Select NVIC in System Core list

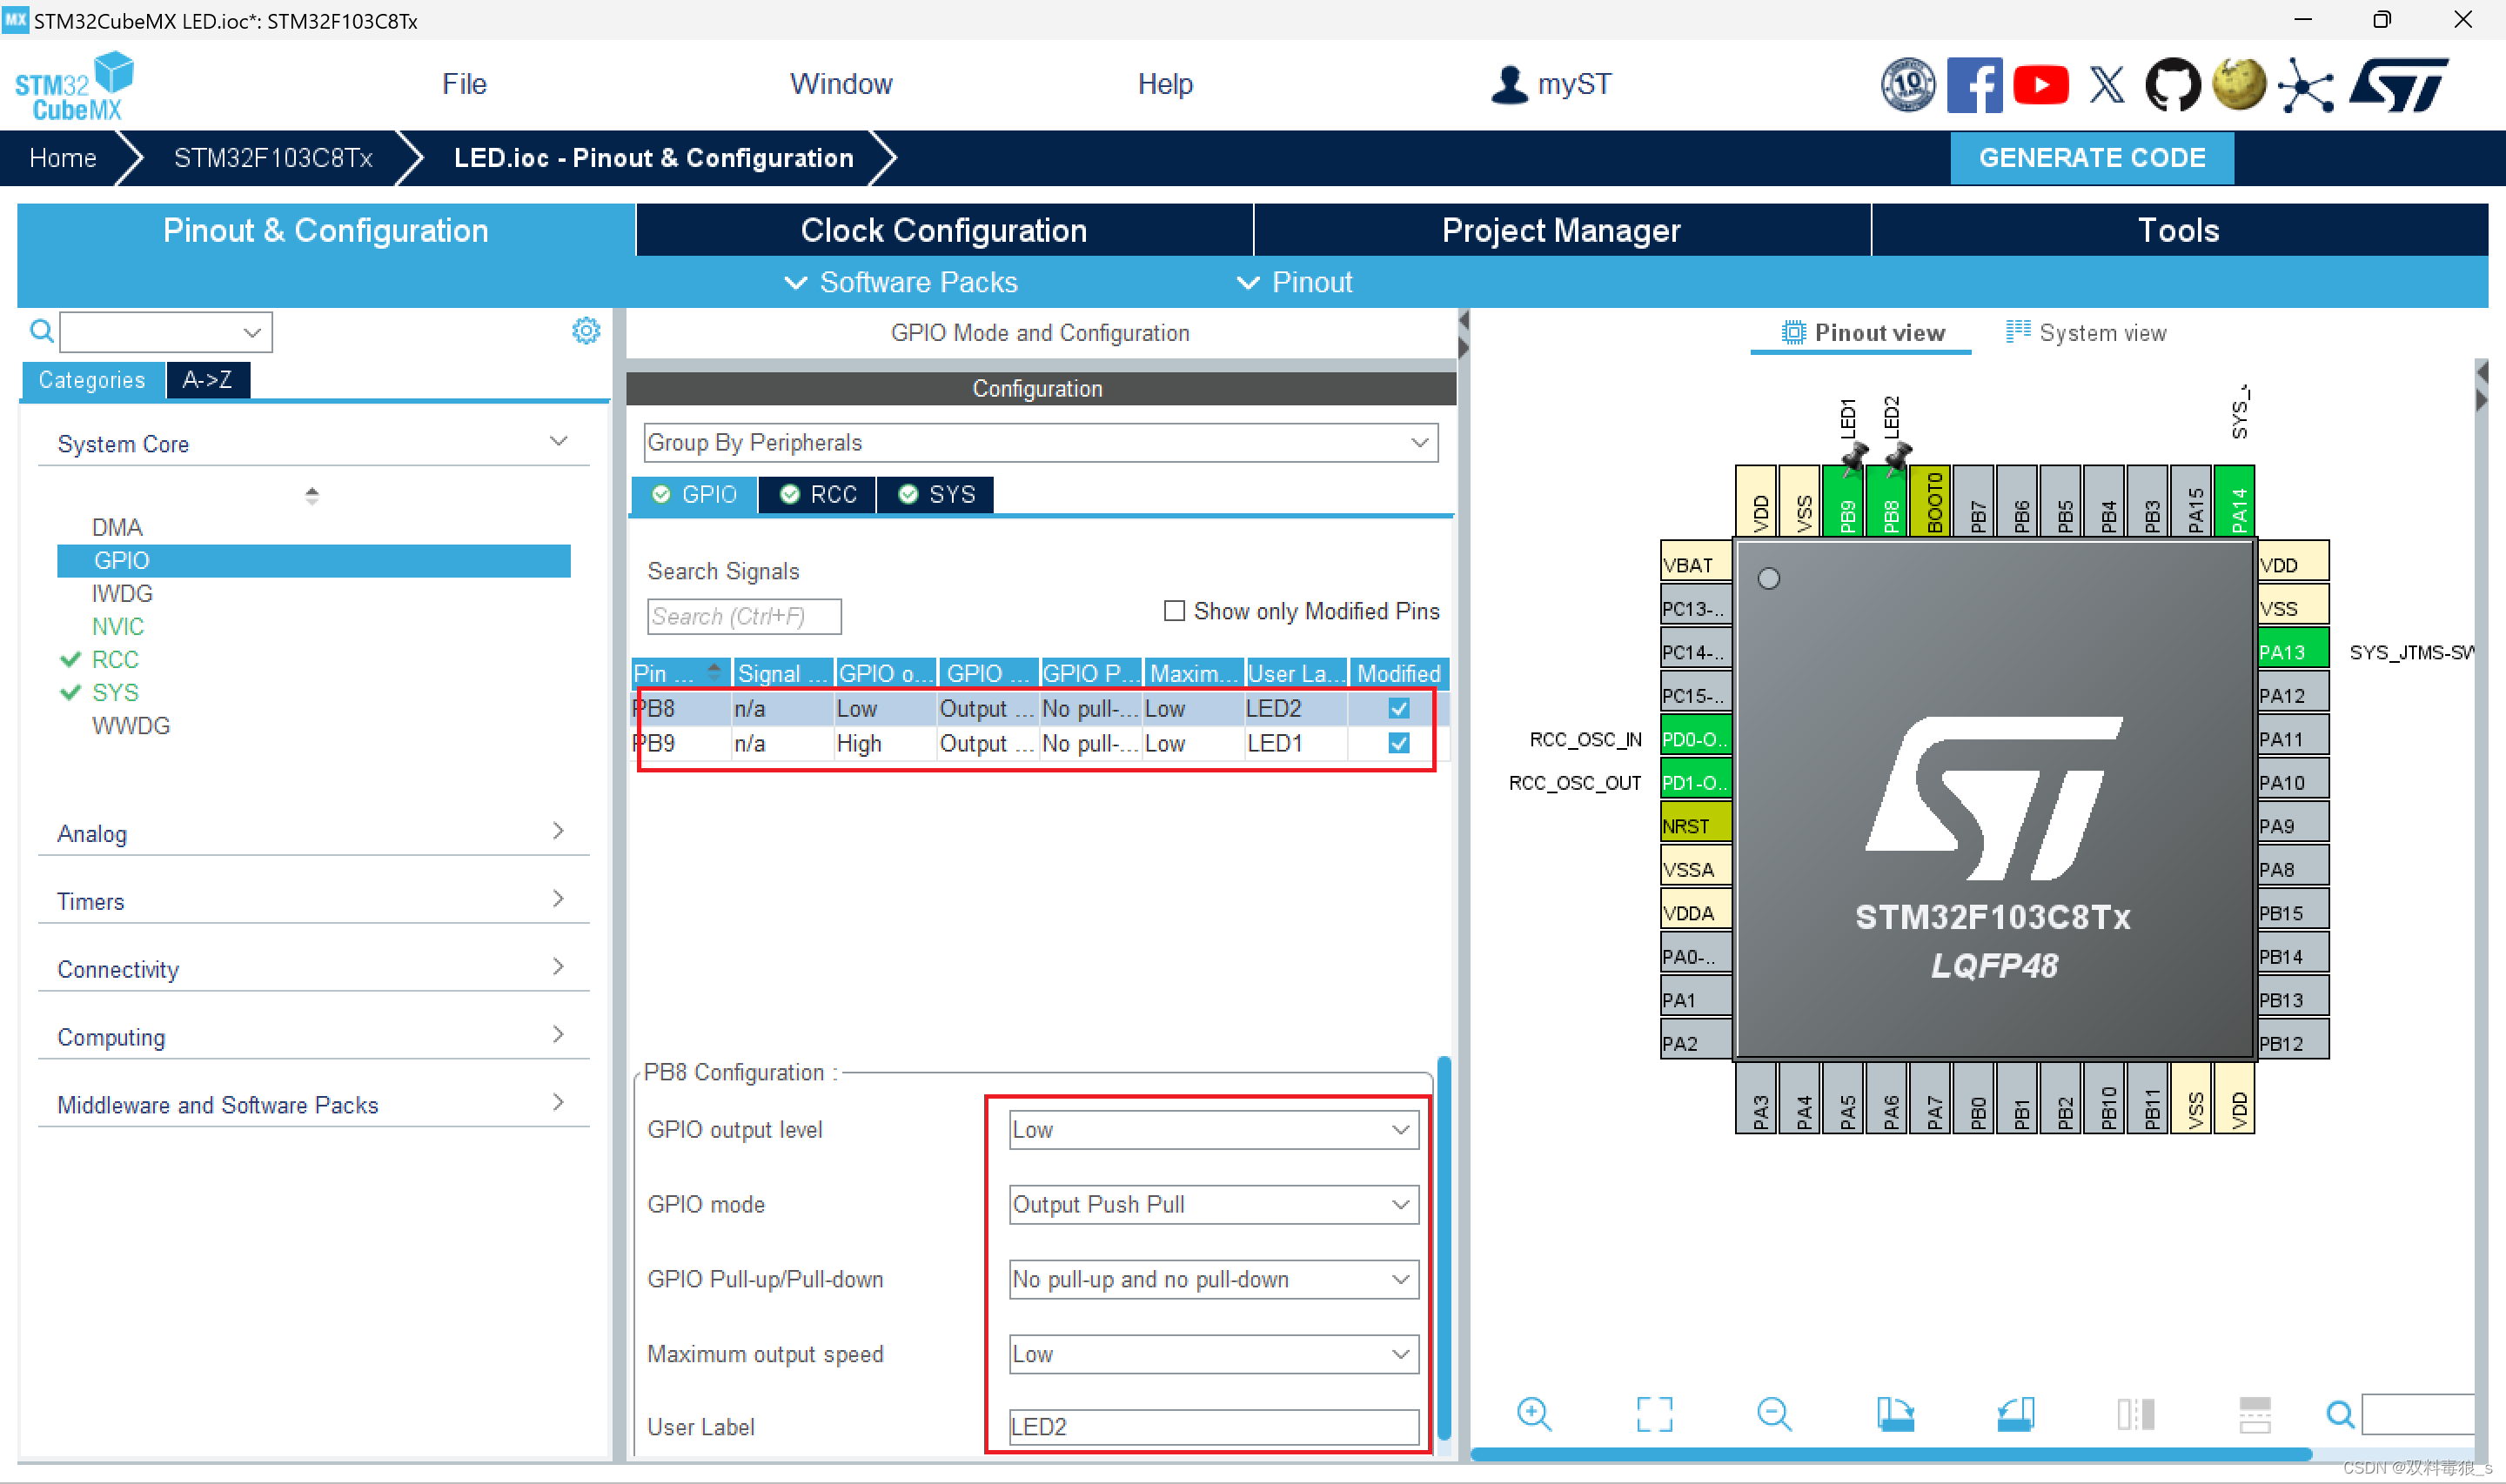tap(118, 626)
